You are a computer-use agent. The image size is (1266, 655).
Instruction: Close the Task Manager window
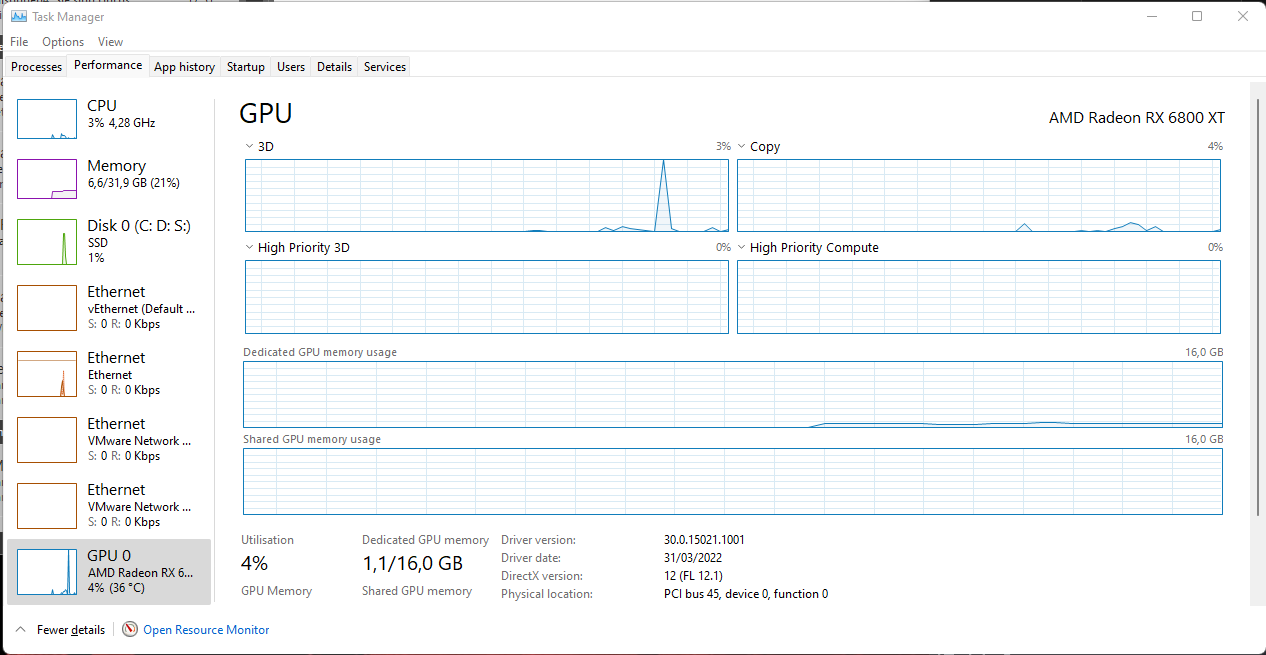coord(1243,16)
